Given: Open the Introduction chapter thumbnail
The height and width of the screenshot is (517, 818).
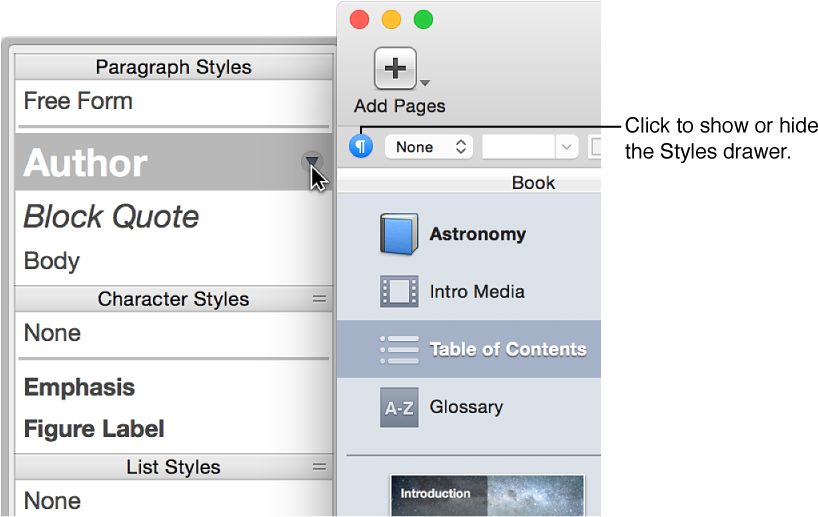Looking at the screenshot, I should pos(487,495).
